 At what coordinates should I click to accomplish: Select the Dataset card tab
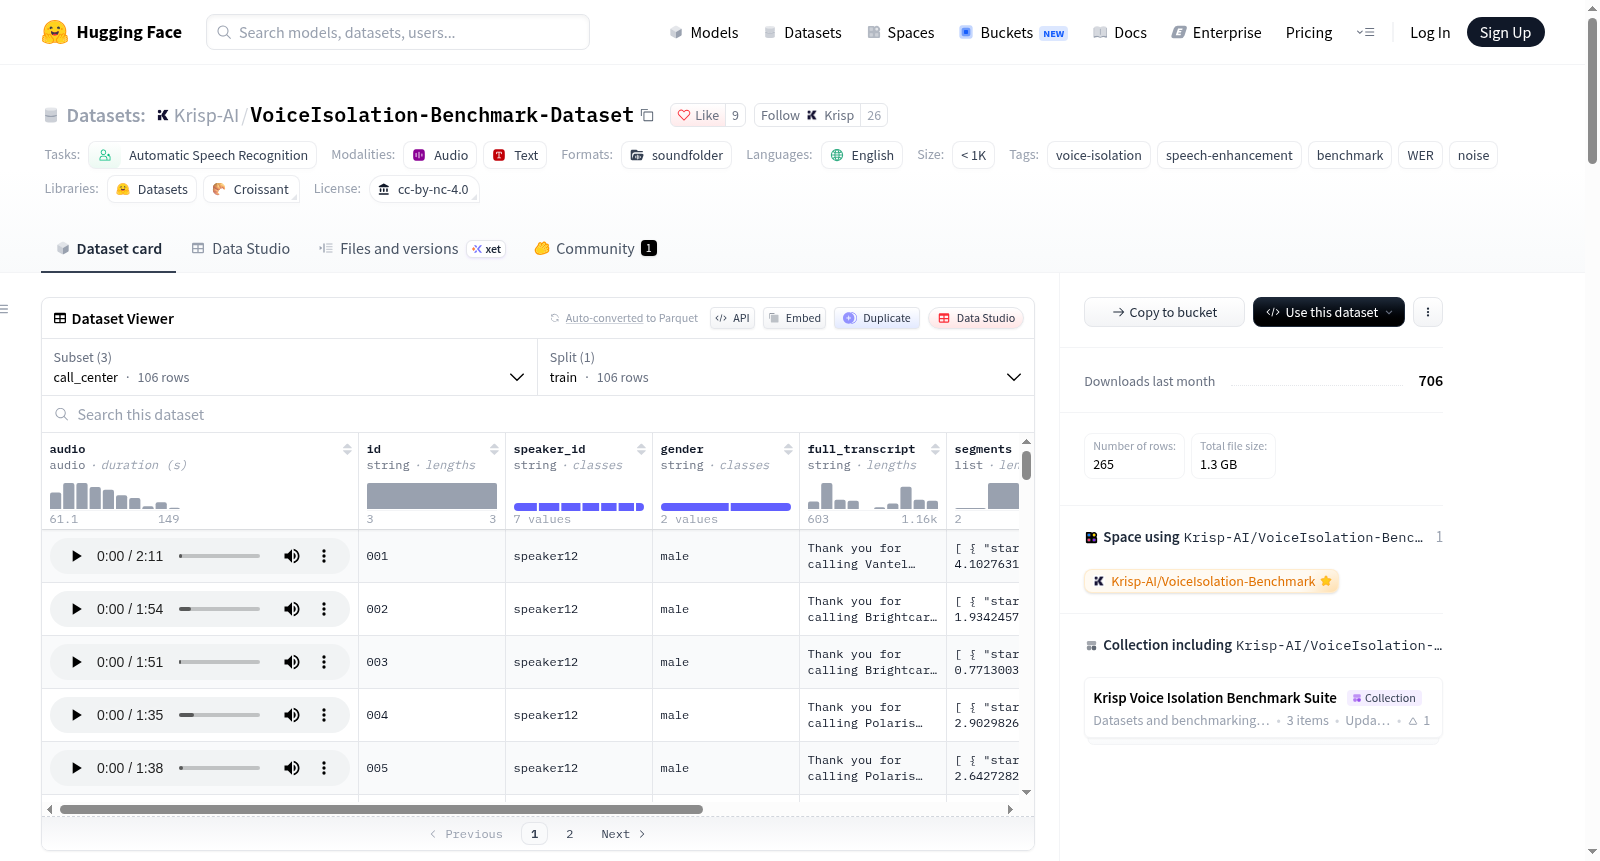coord(108,248)
